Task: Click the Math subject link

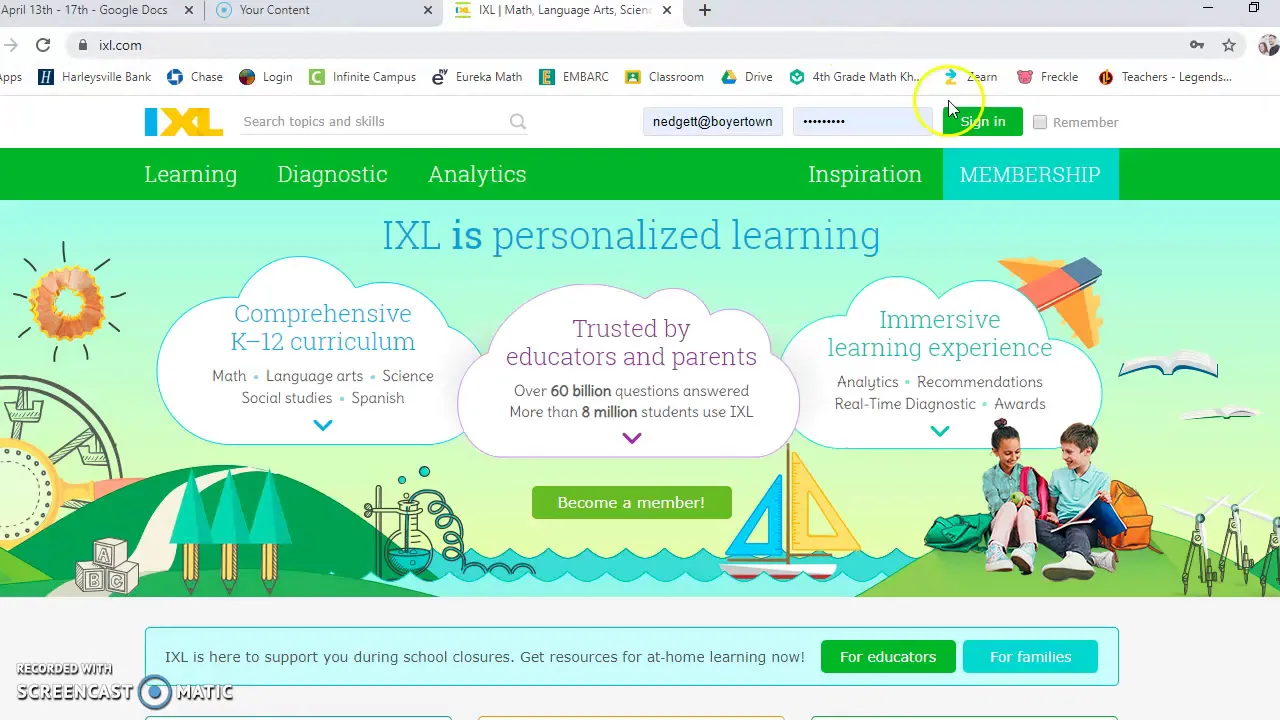Action: click(x=229, y=376)
